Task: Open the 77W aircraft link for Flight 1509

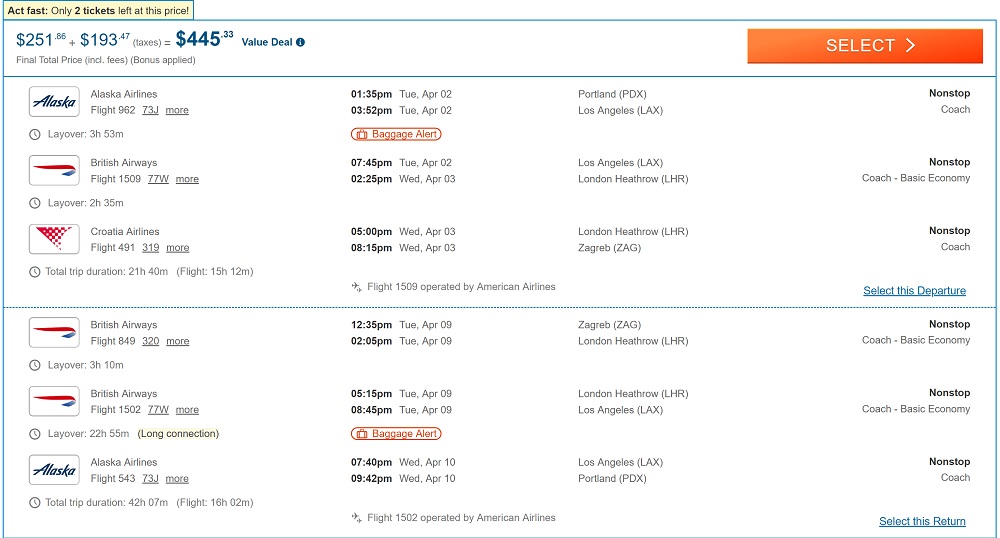Action: point(158,180)
